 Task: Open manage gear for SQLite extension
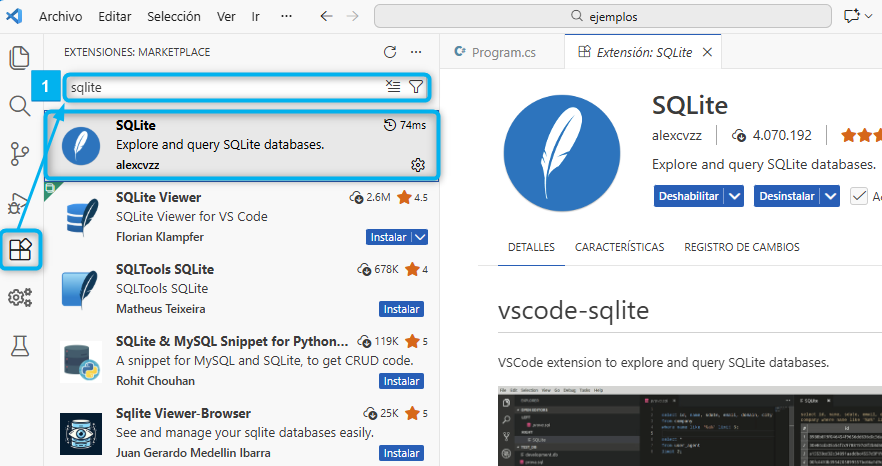click(418, 164)
